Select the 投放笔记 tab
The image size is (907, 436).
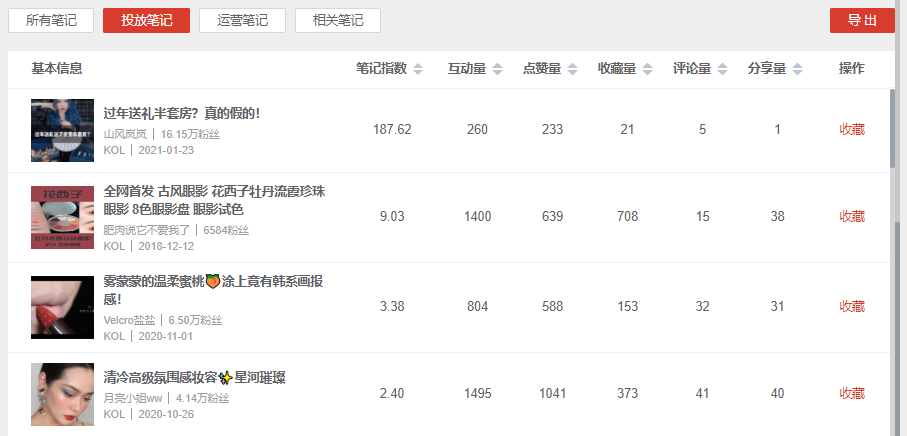[146, 20]
